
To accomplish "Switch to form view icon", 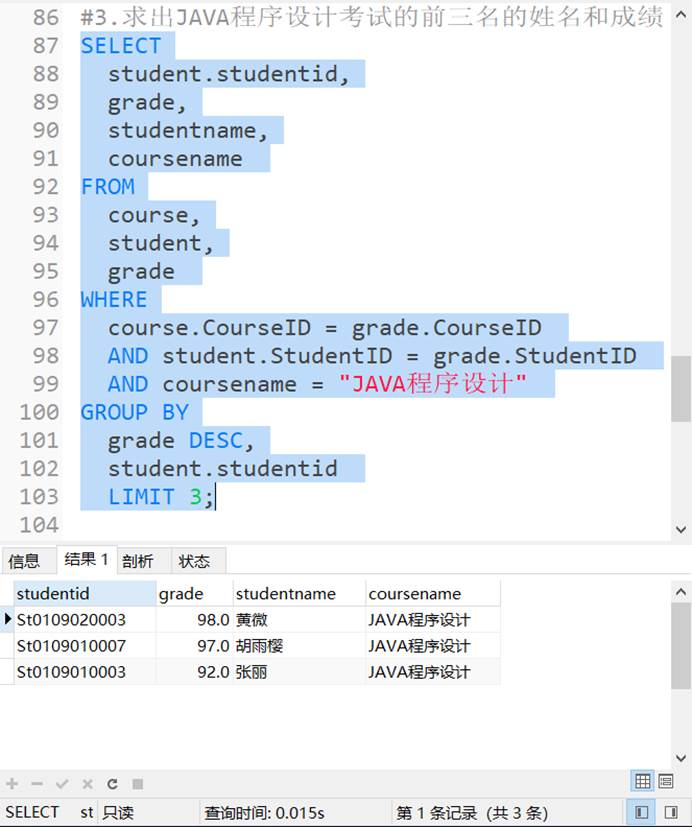I will (666, 781).
